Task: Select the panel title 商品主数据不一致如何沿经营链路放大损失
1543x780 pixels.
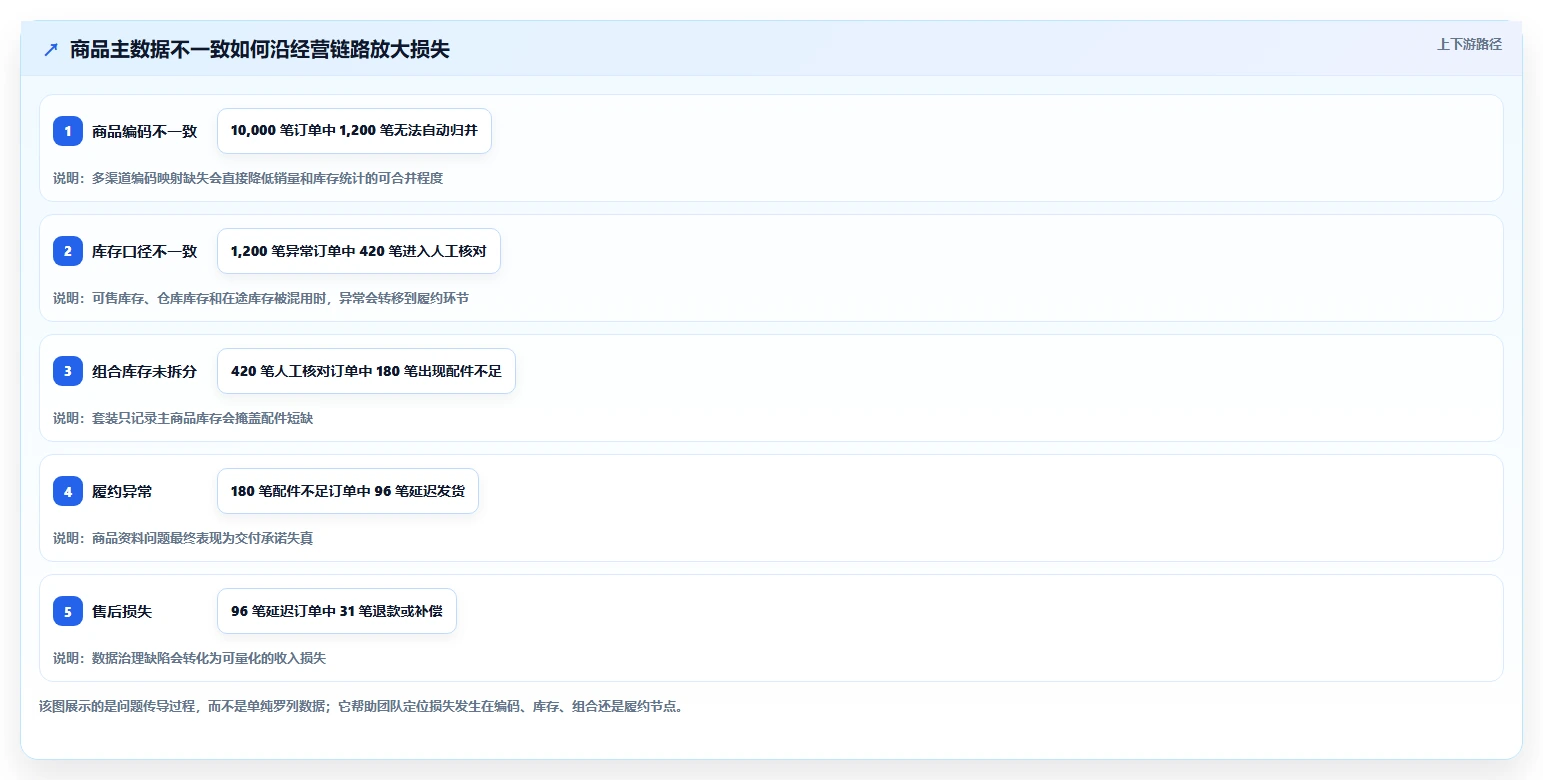Action: (260, 49)
